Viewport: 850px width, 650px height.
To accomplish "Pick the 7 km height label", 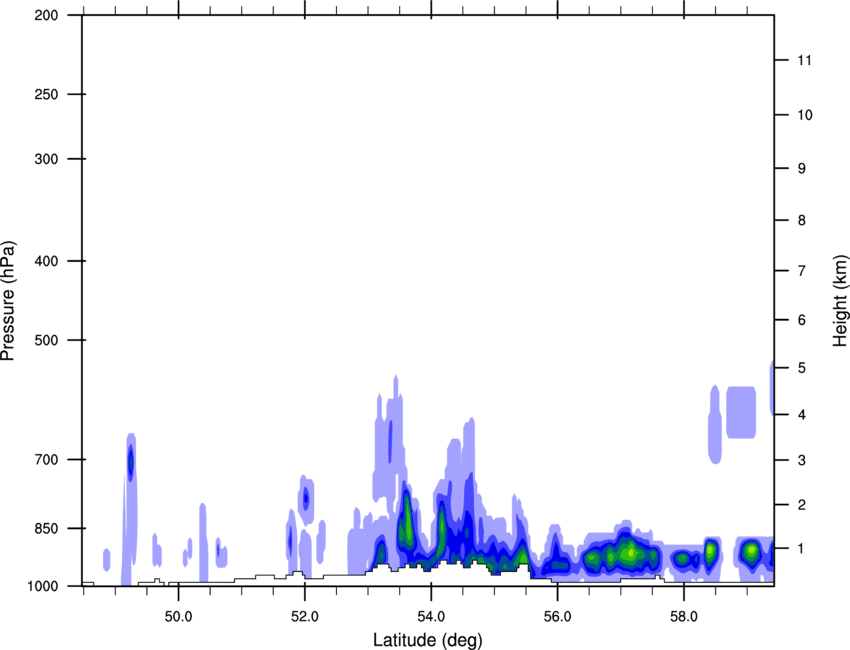I will [802, 271].
